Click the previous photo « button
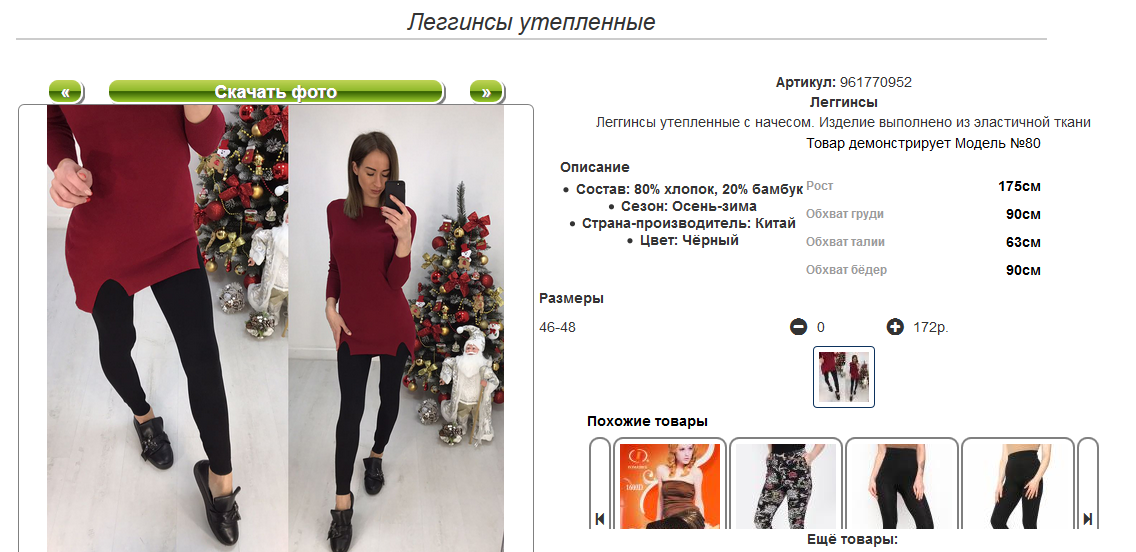The image size is (1136, 552). (66, 92)
